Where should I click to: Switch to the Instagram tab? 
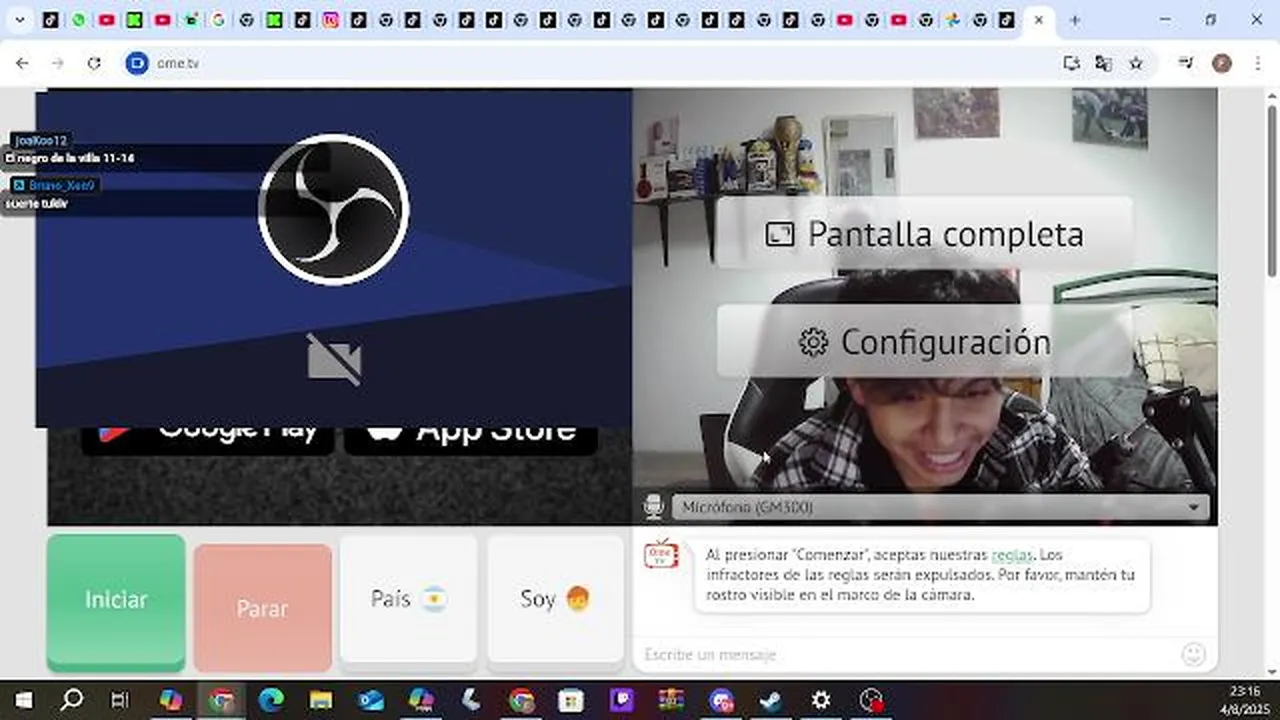click(331, 20)
